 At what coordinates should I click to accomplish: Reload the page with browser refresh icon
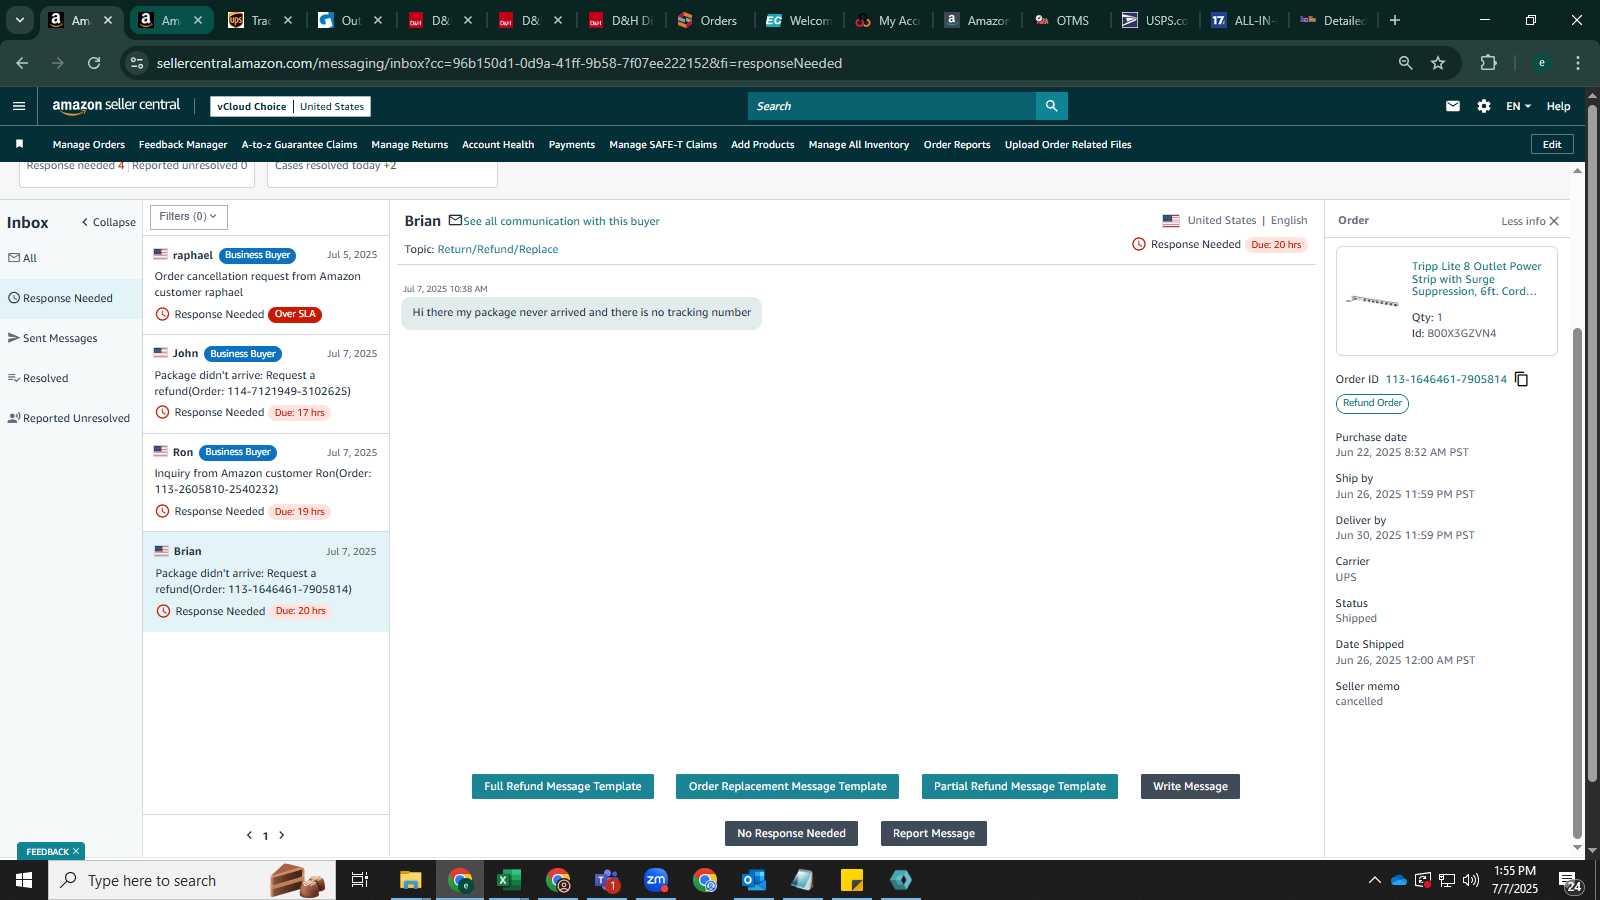click(x=94, y=63)
